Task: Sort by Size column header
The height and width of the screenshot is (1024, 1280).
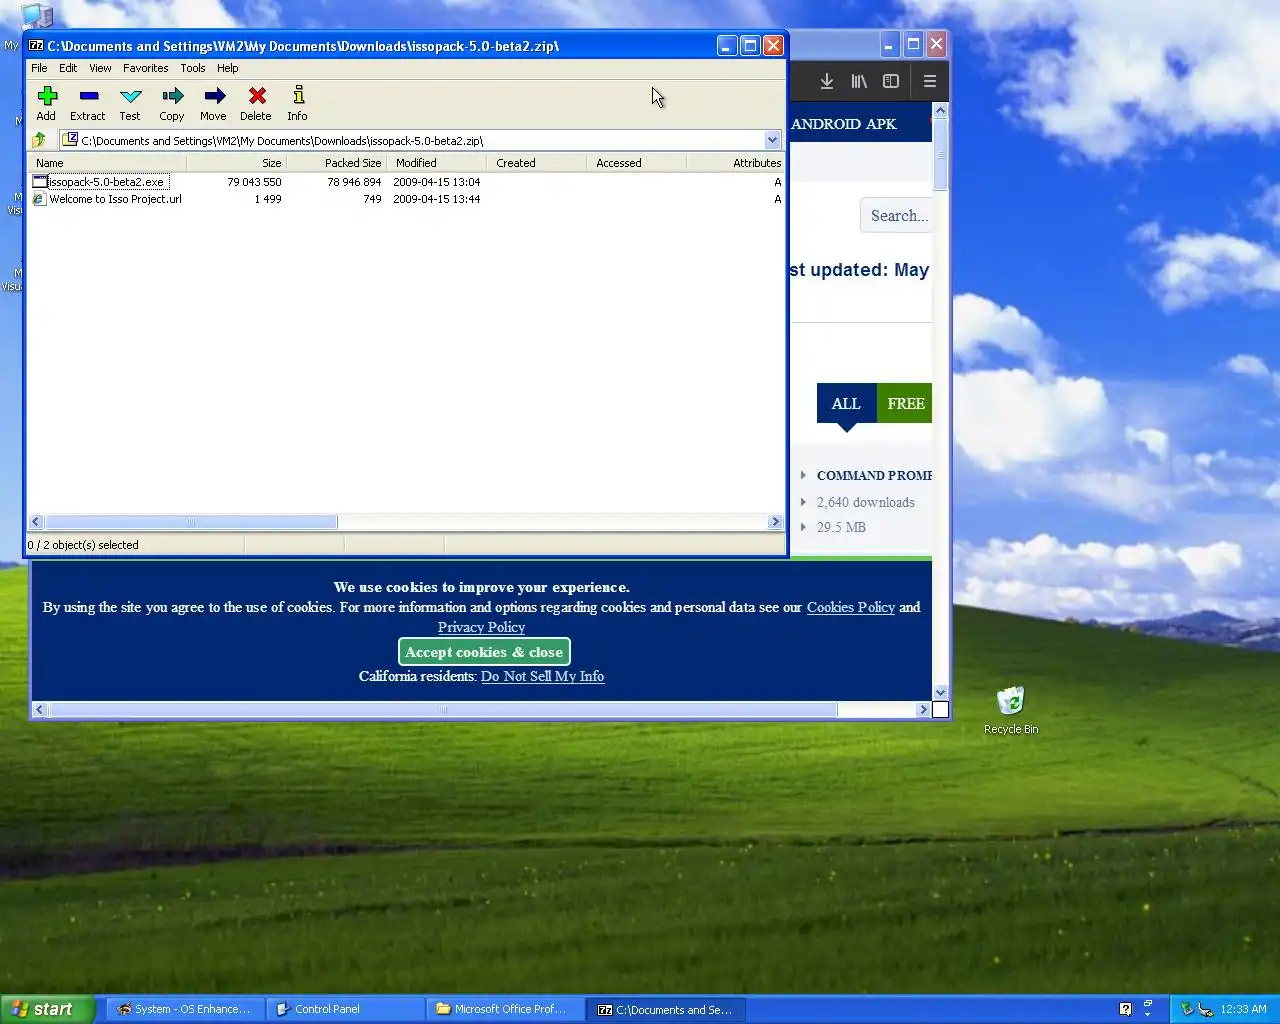Action: coord(236,163)
